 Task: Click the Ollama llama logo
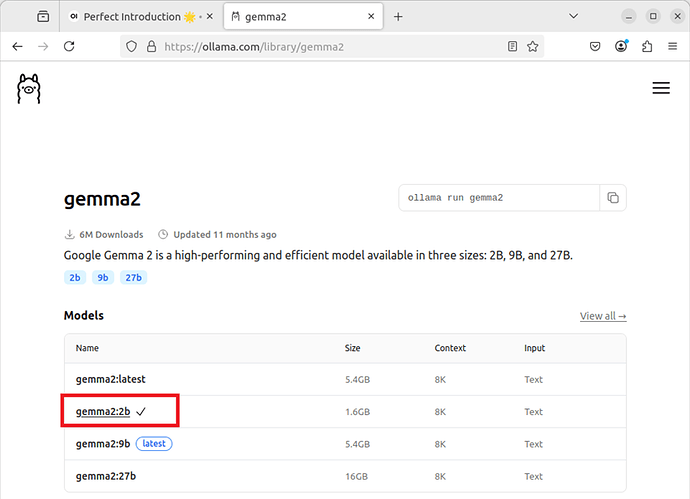click(x=29, y=88)
